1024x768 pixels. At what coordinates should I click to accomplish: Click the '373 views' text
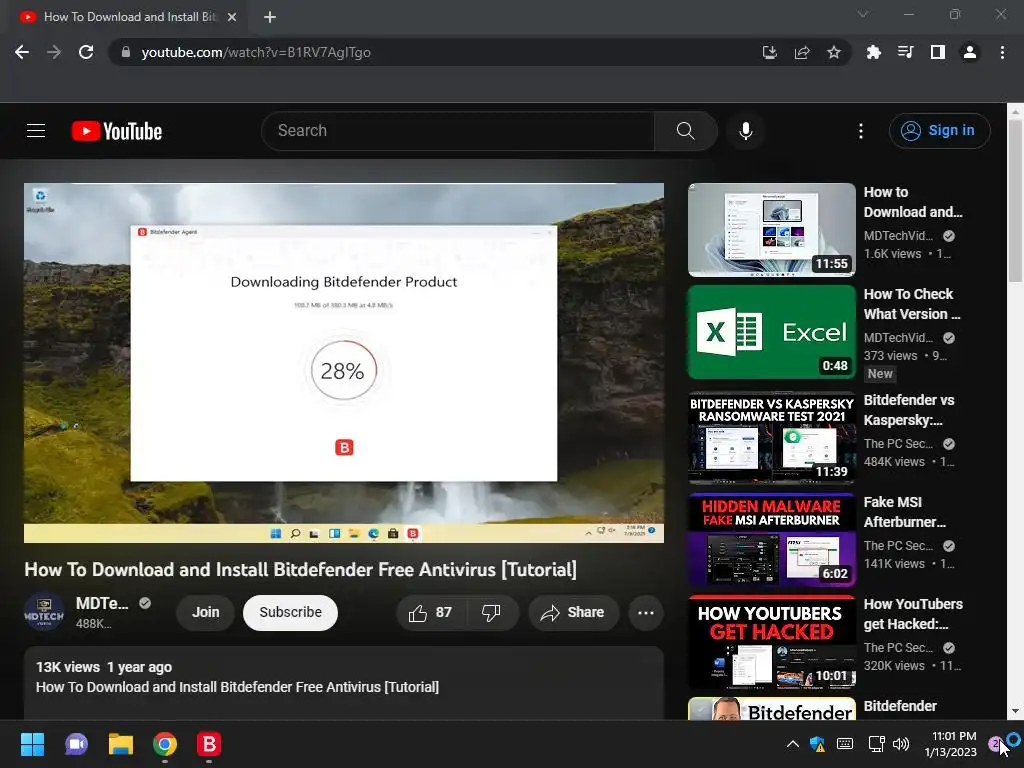tap(890, 356)
